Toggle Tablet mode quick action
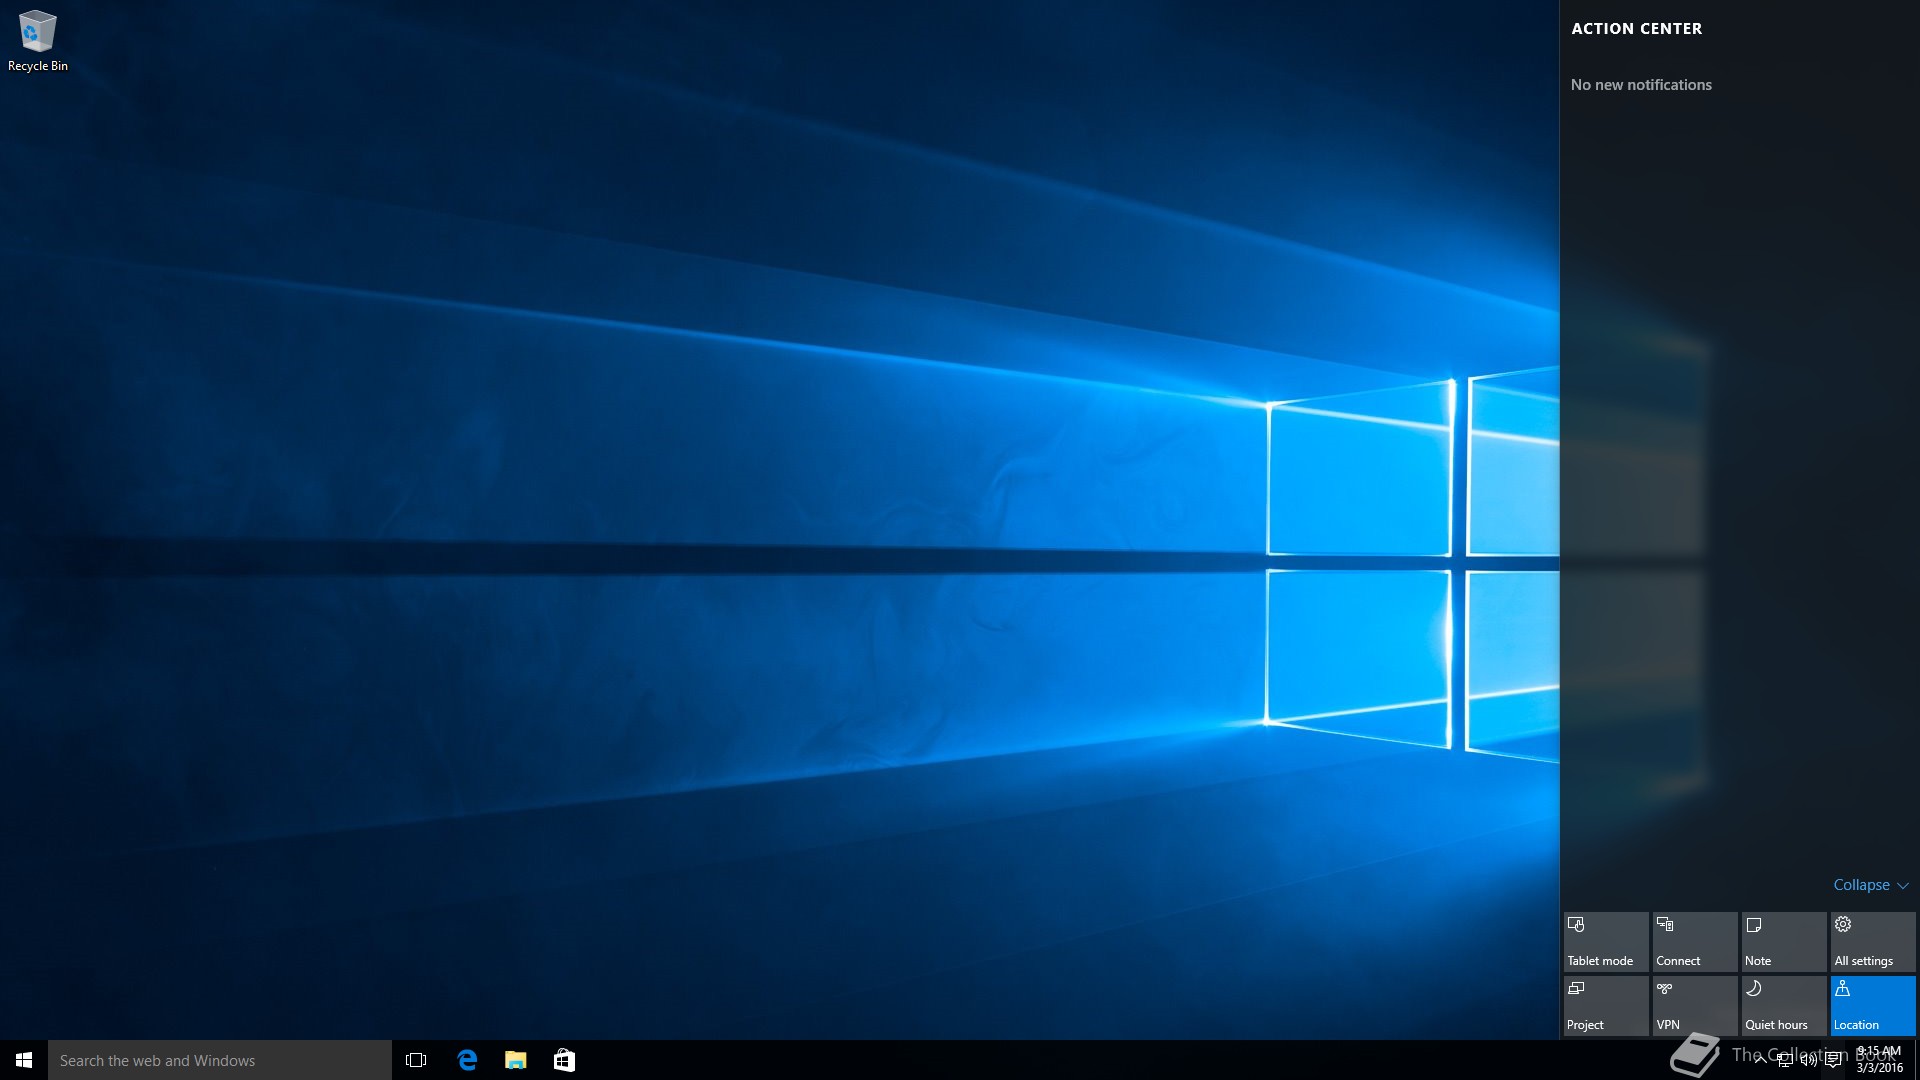The image size is (1920, 1080). click(x=1606, y=941)
